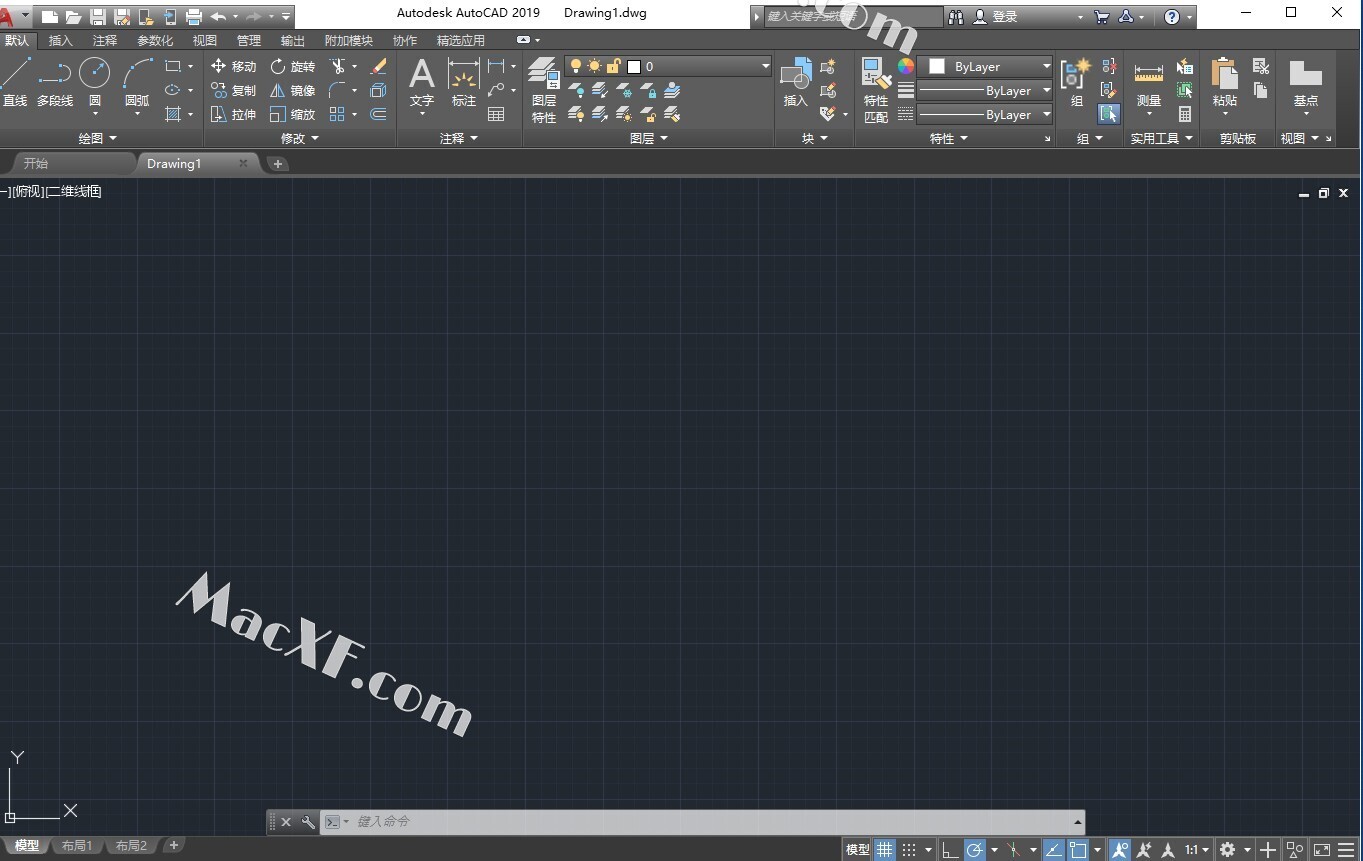Select the Erase tool icon

point(378,66)
